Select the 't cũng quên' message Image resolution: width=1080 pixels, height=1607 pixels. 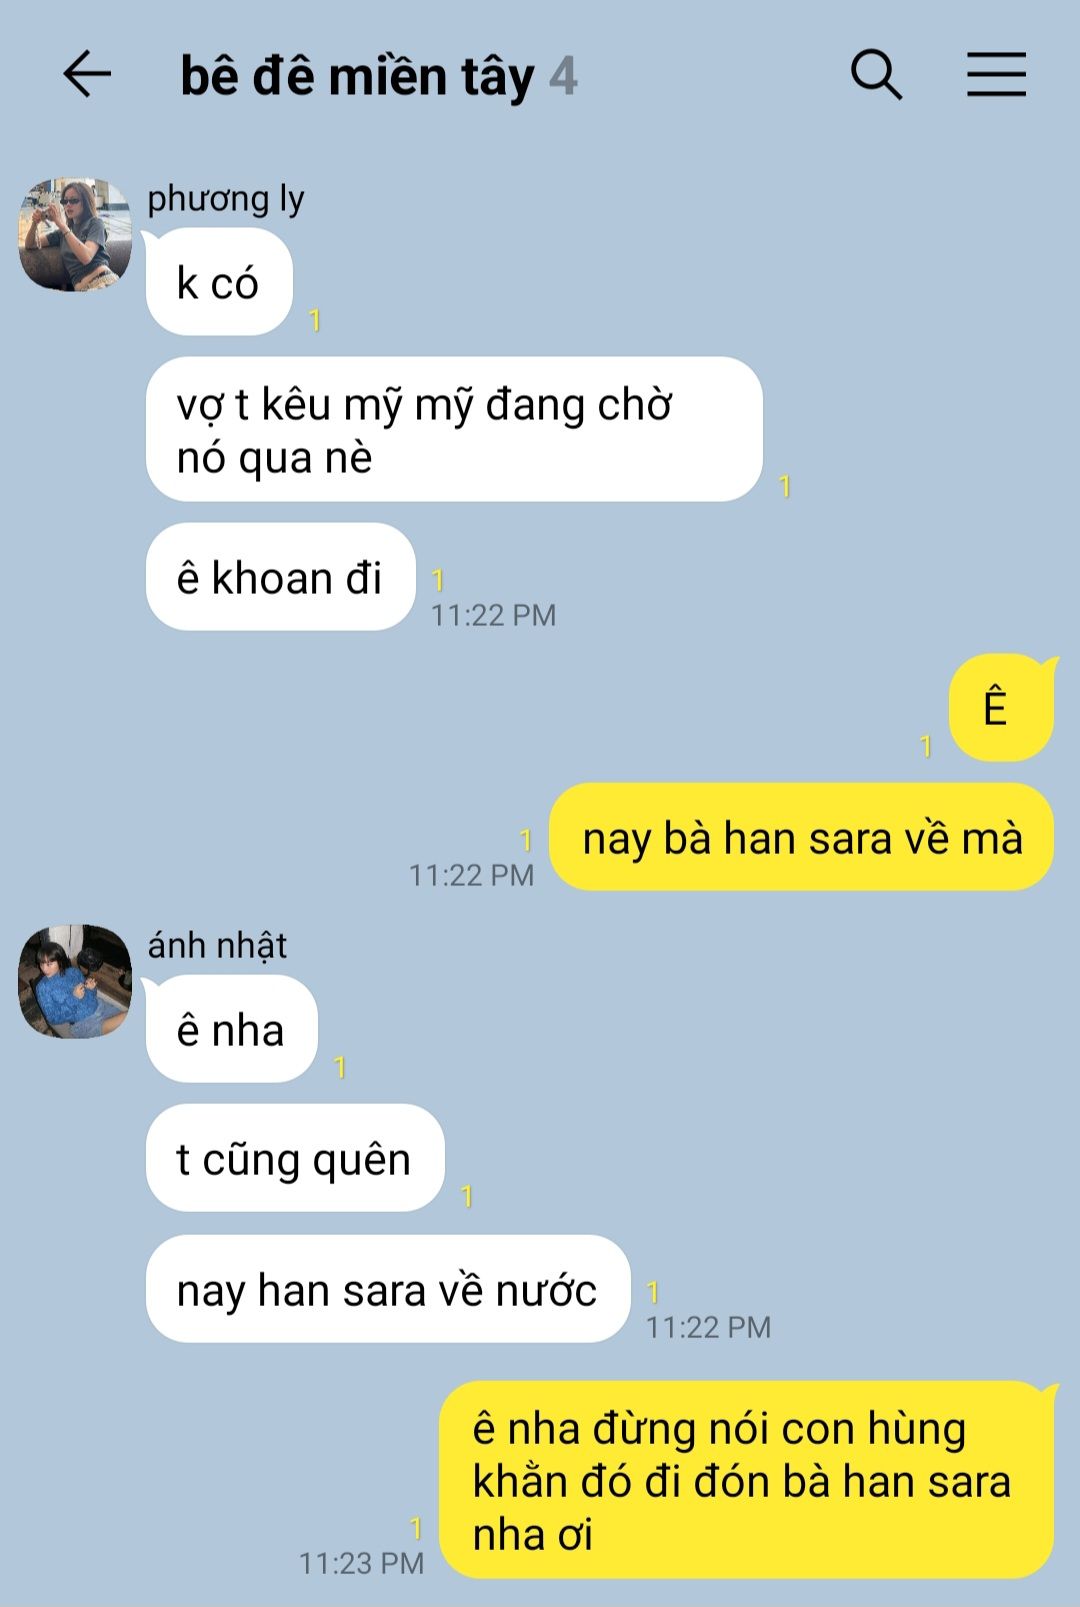295,1158
